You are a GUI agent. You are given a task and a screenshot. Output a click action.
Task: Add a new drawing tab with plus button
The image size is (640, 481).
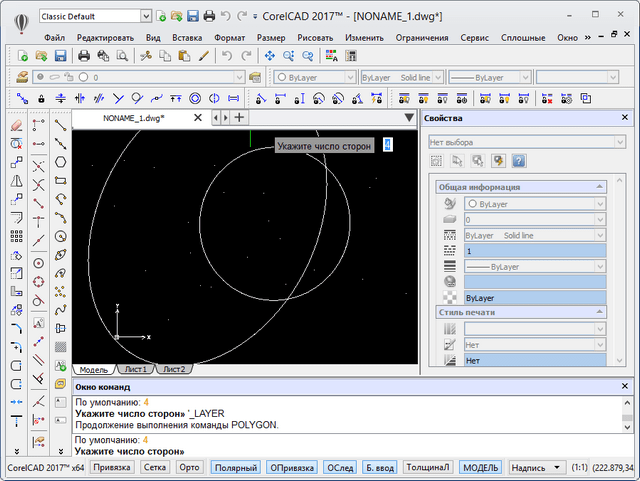238,118
